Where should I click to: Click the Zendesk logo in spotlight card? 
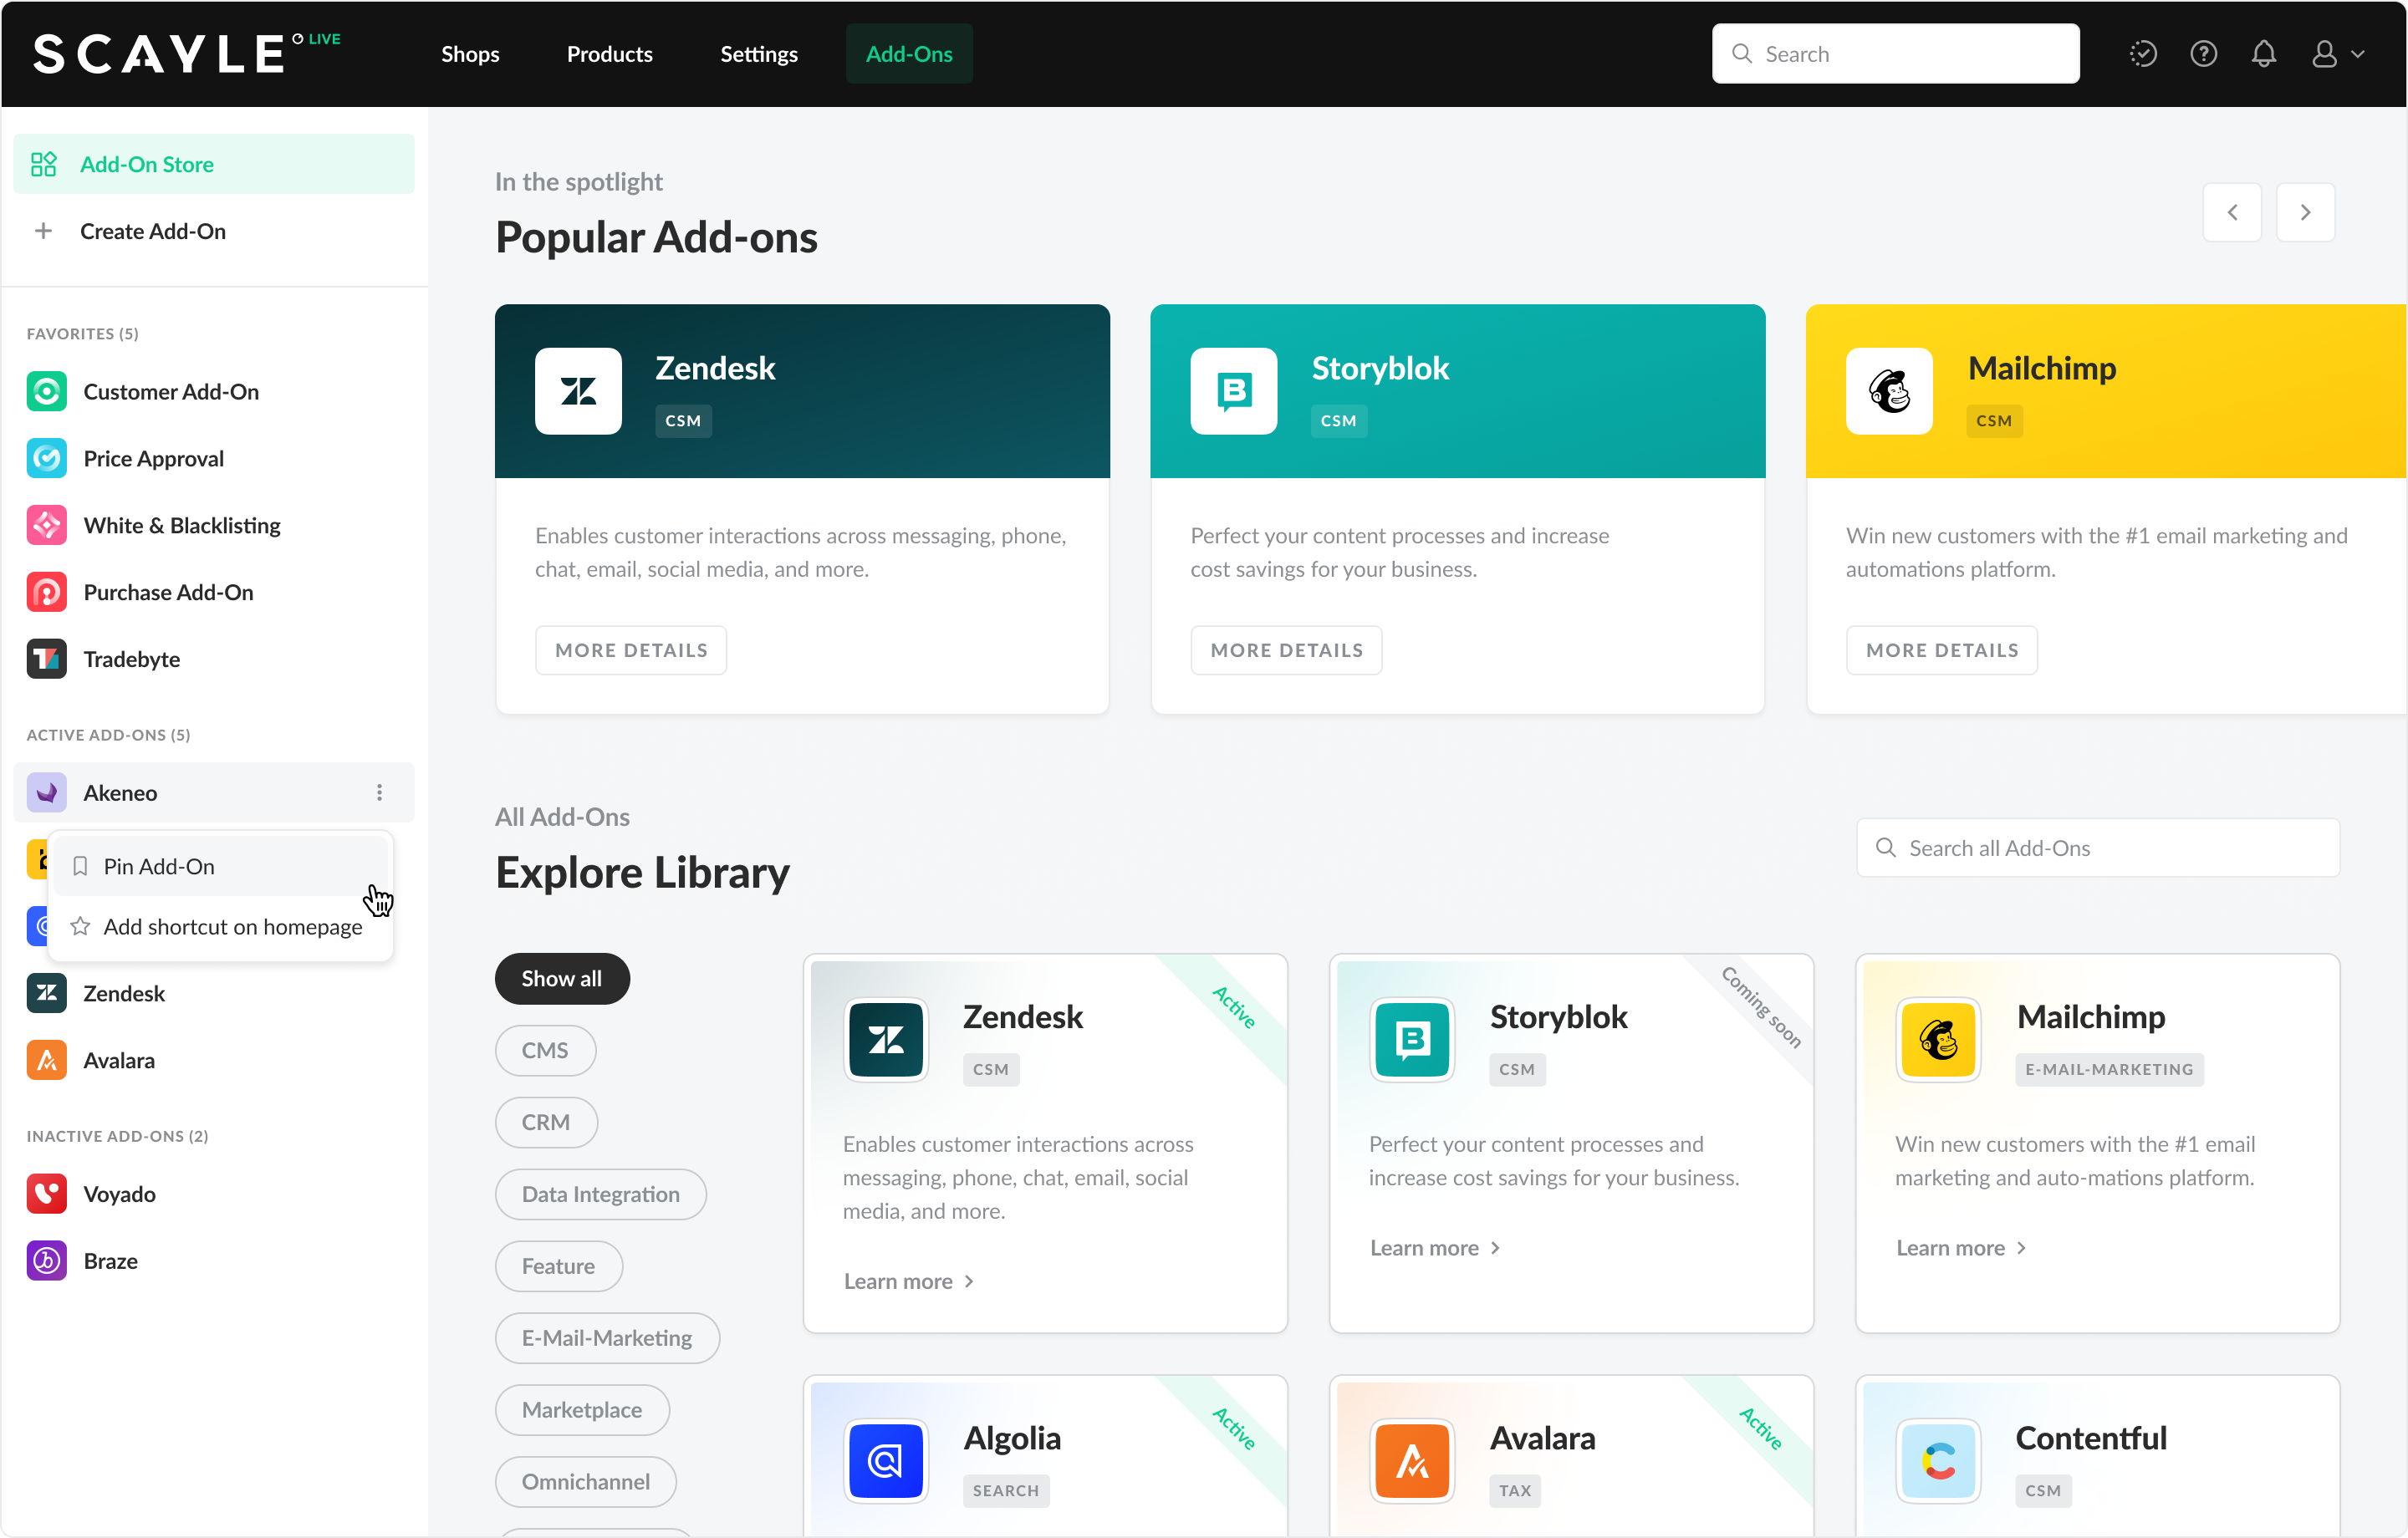(578, 391)
